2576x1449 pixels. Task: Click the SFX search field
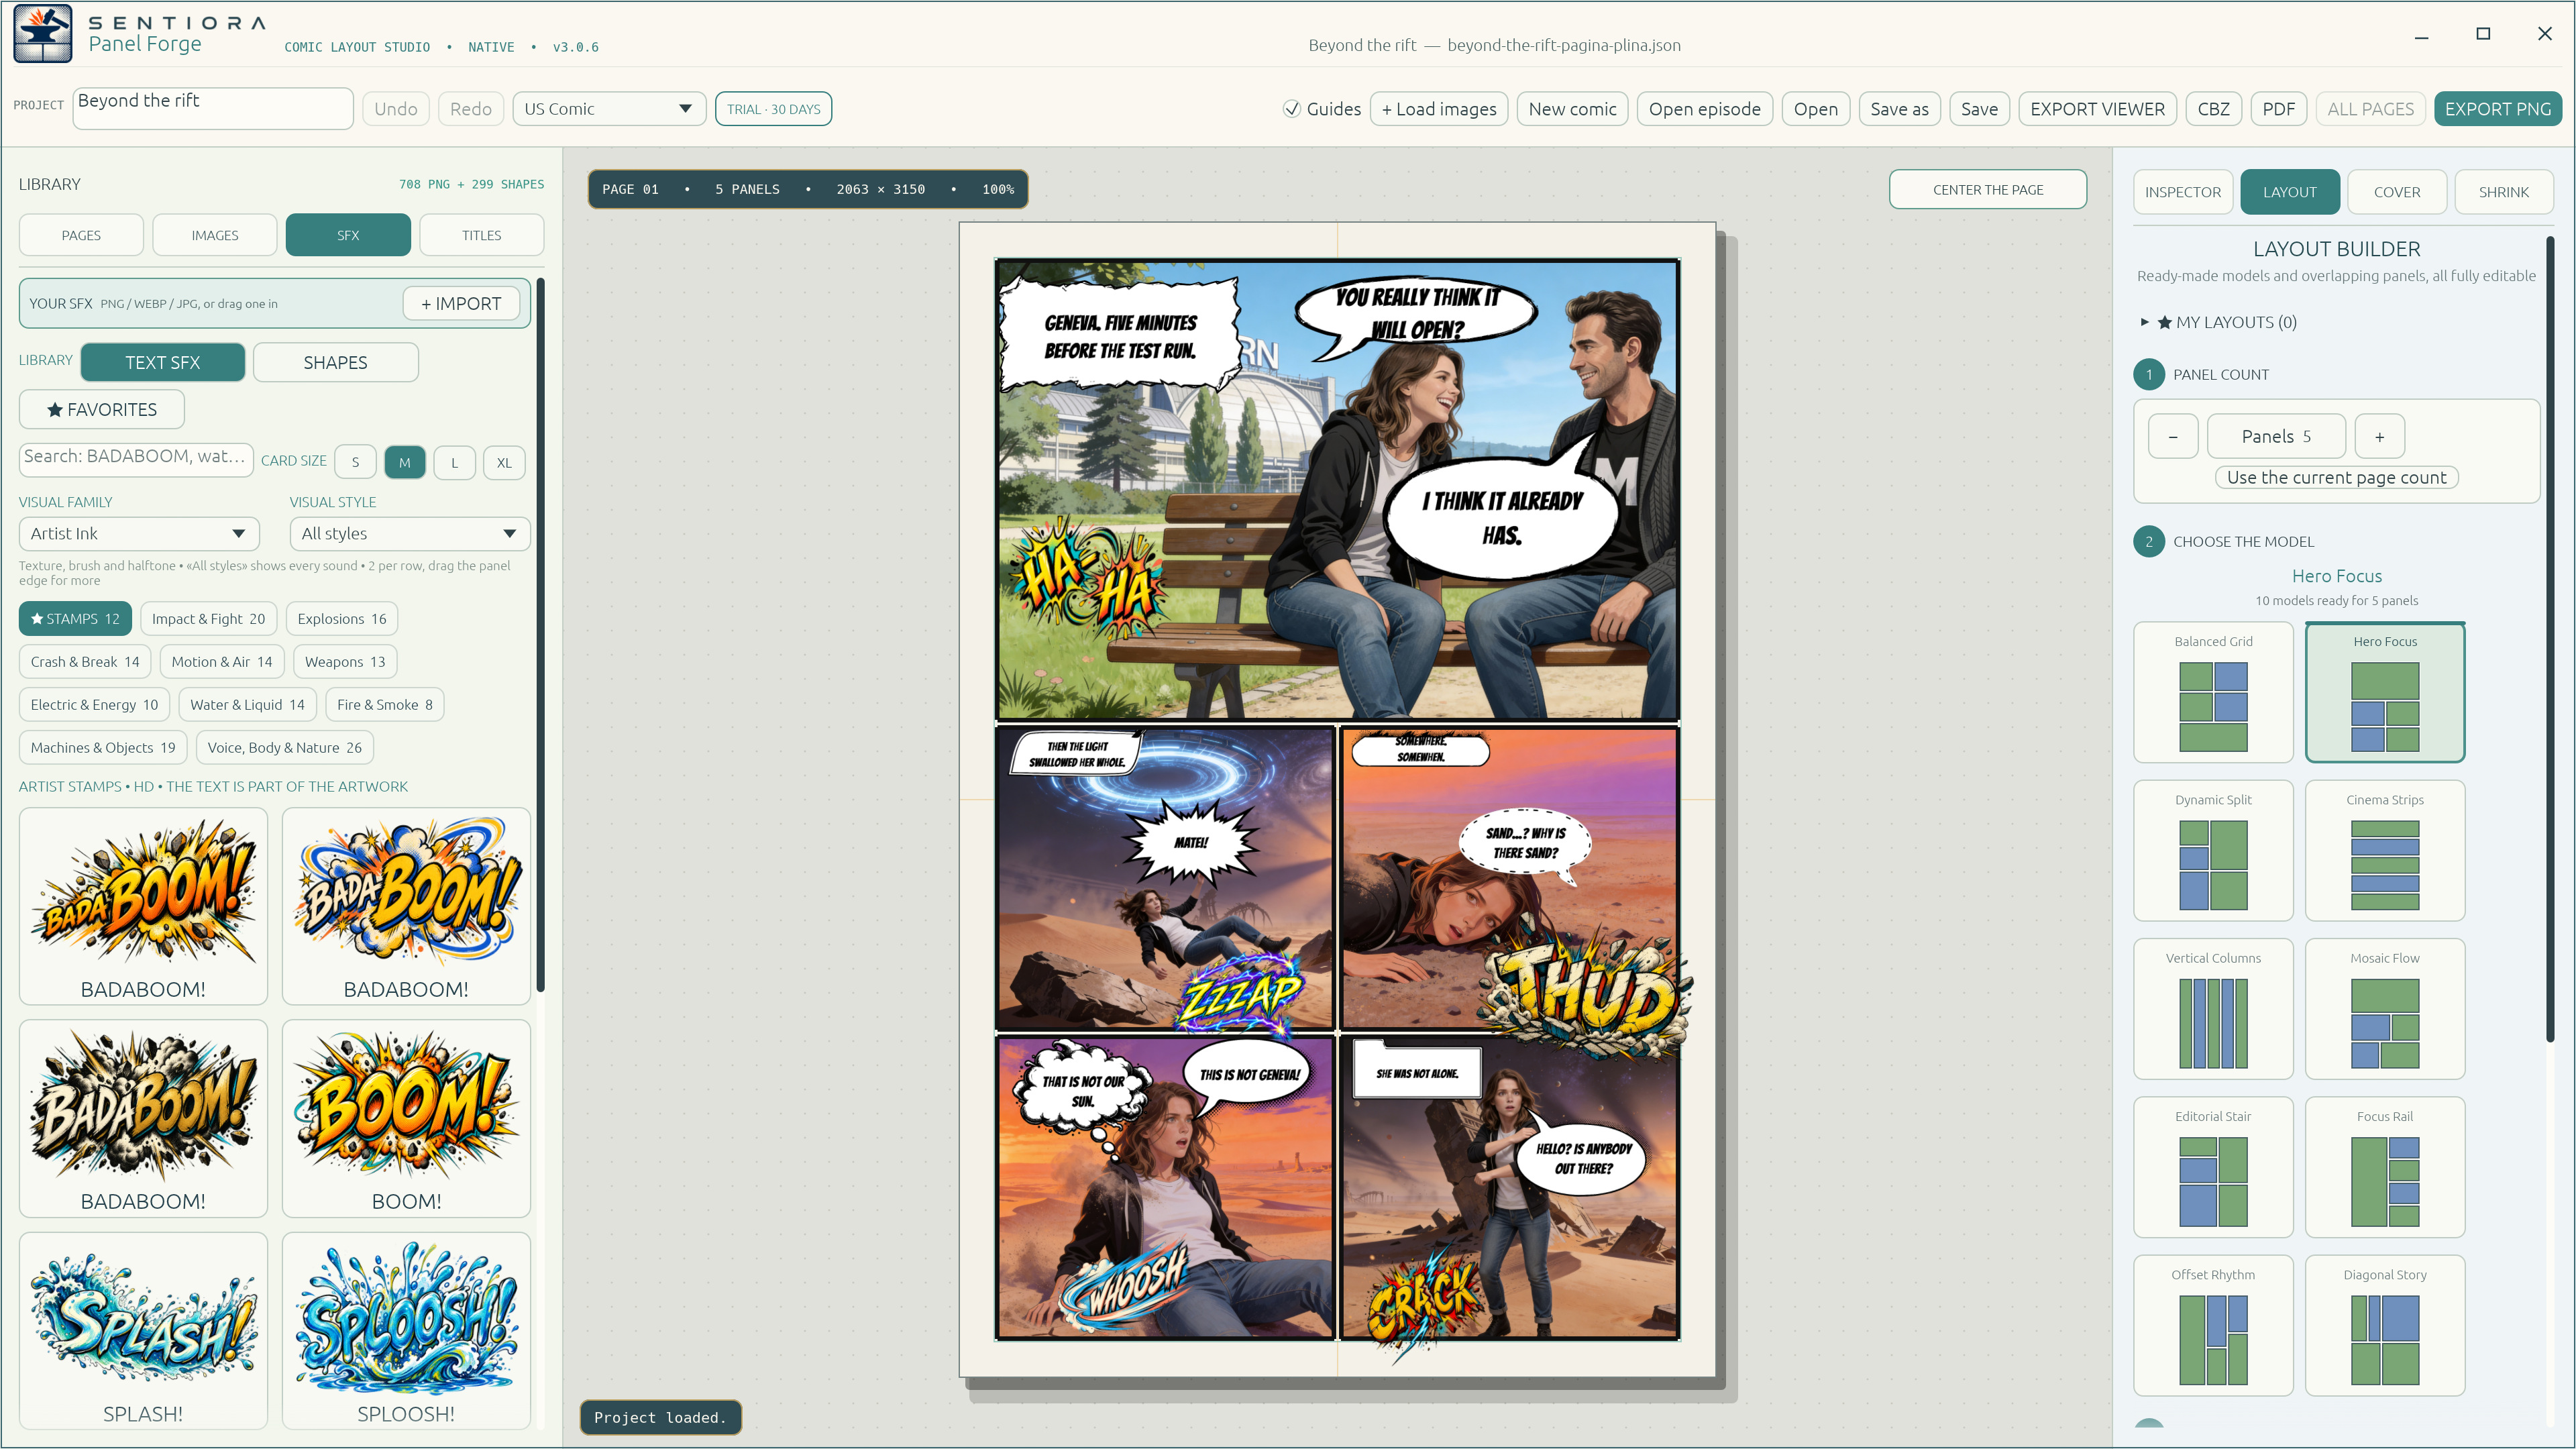click(x=135, y=459)
